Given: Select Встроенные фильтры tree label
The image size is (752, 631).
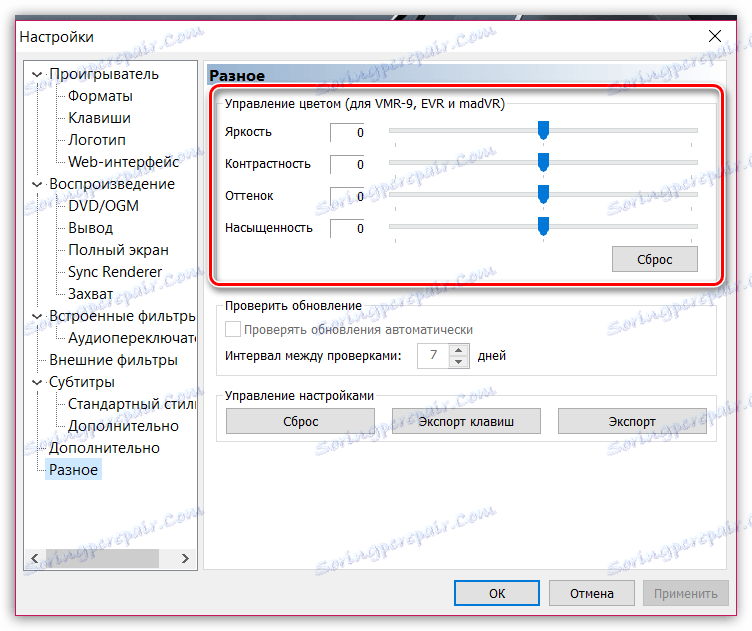Looking at the screenshot, I should pyautogui.click(x=122, y=316).
